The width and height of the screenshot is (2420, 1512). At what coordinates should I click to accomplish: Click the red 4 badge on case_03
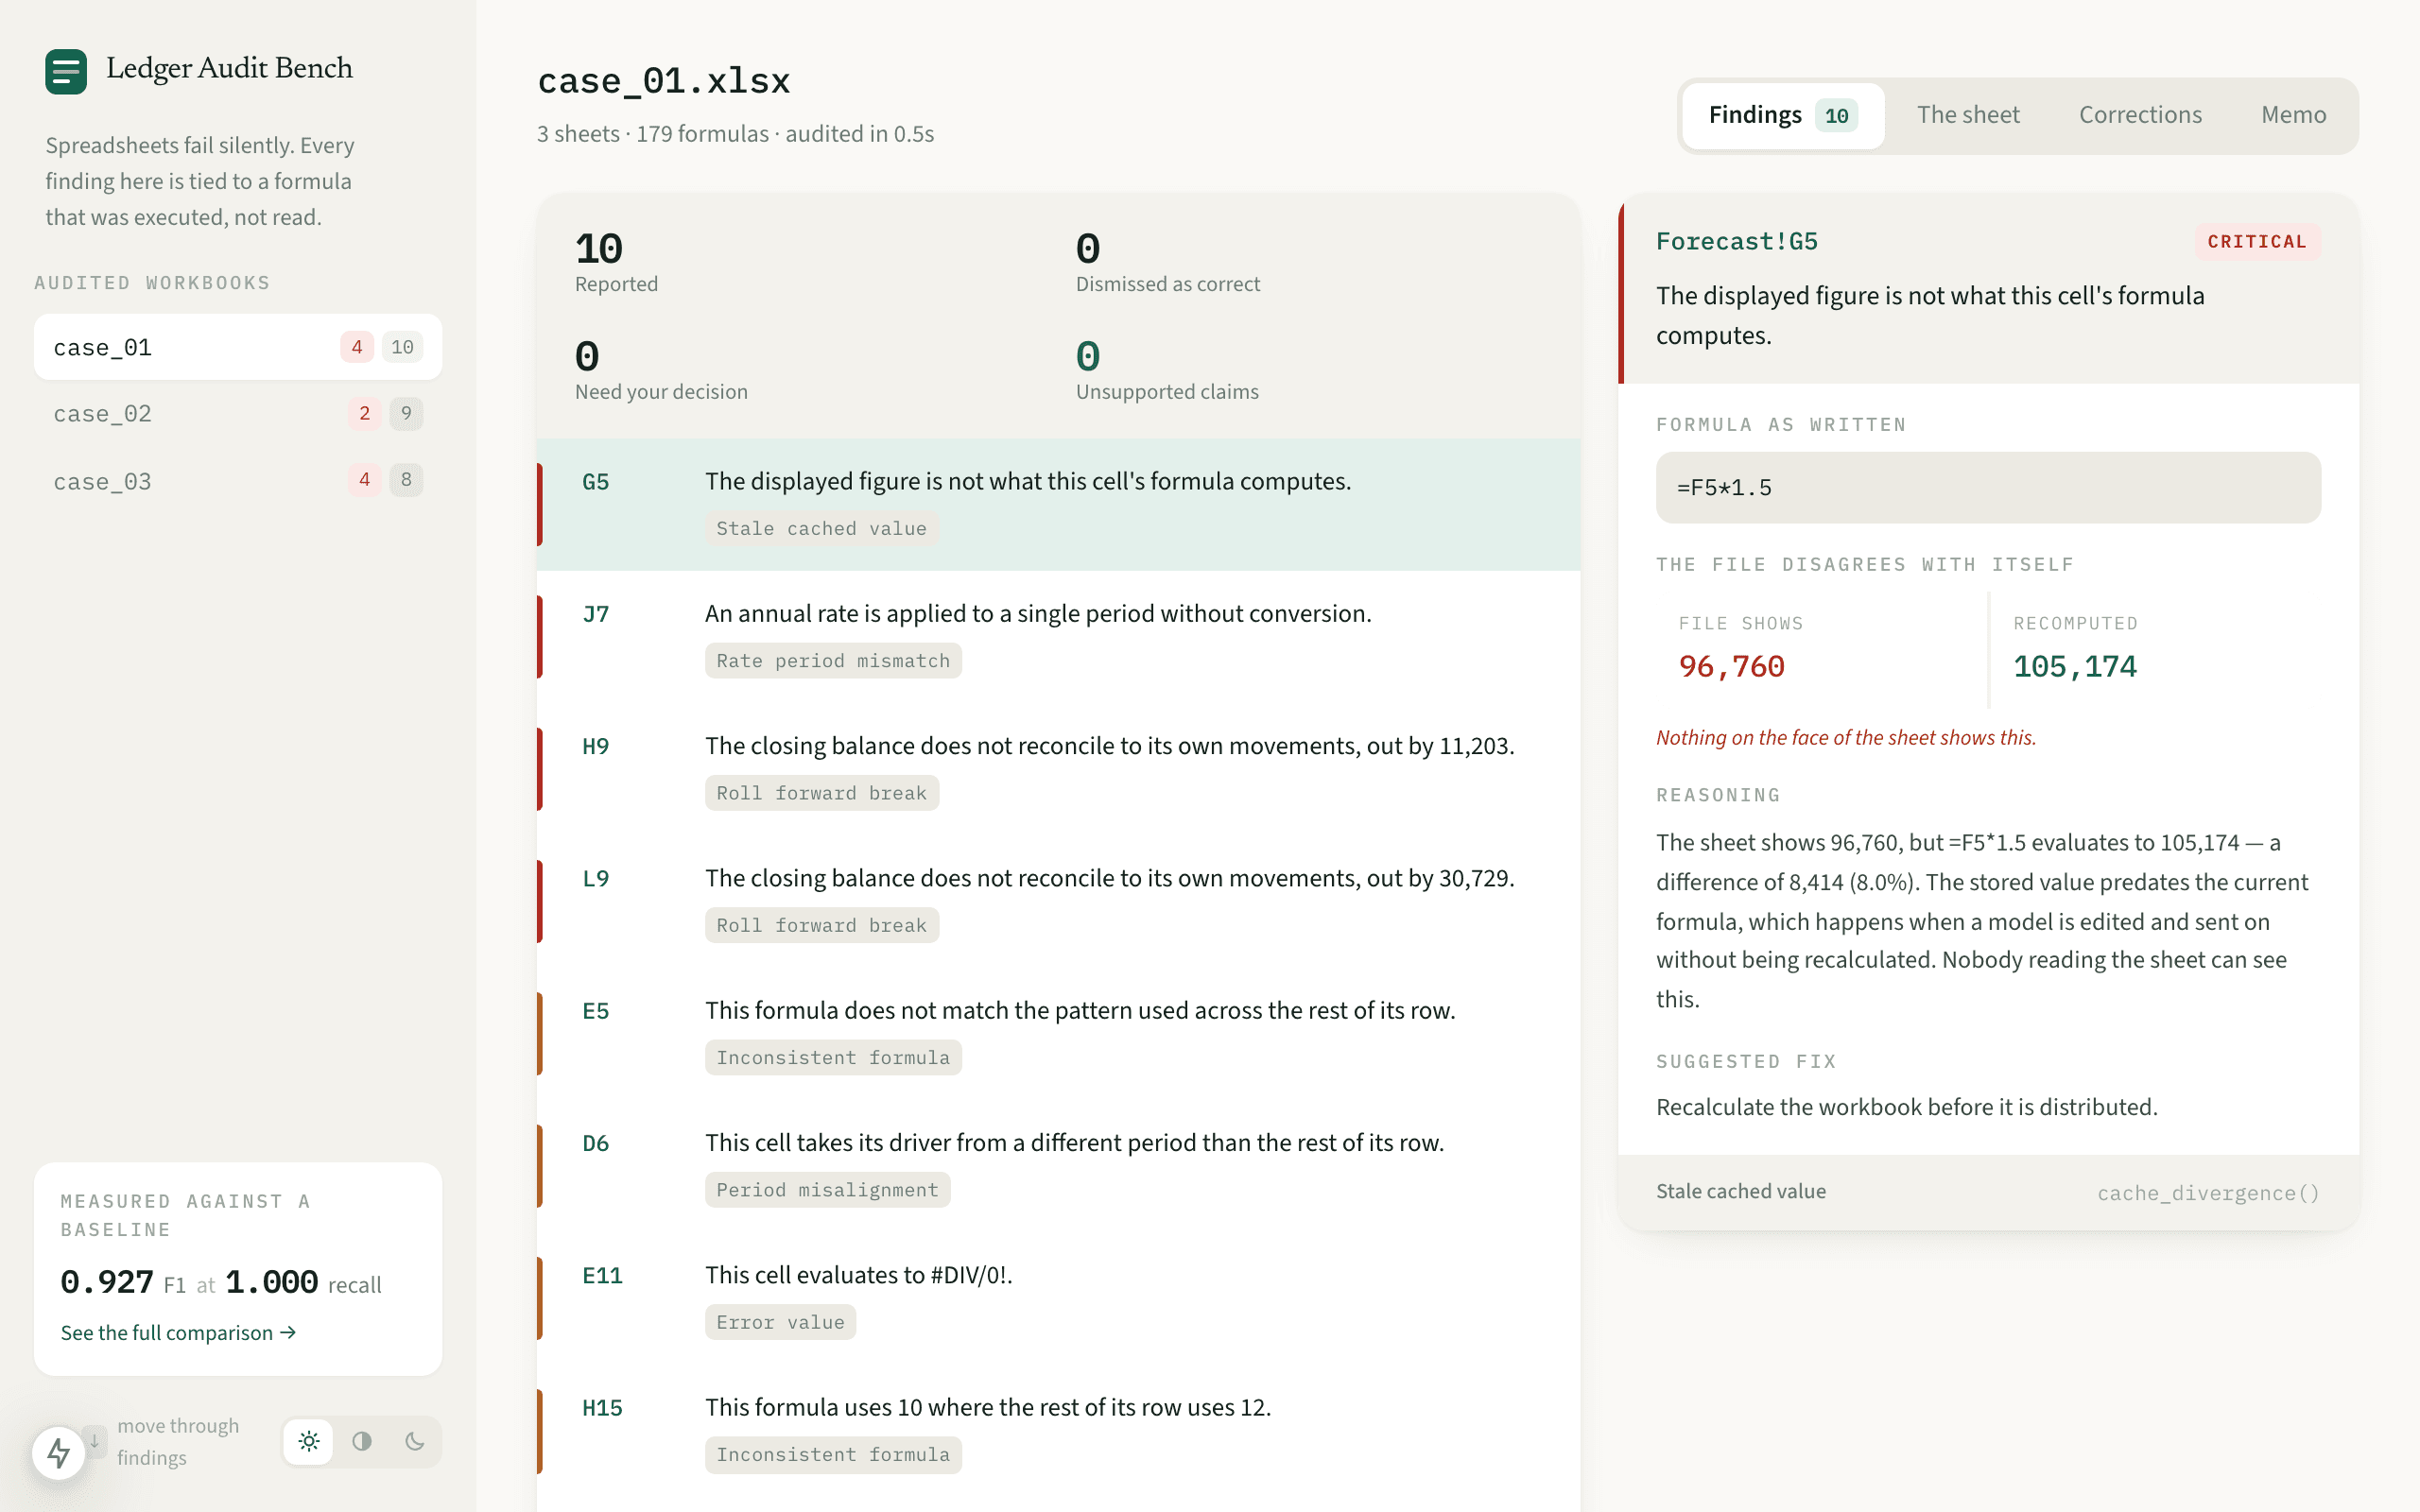coord(364,480)
